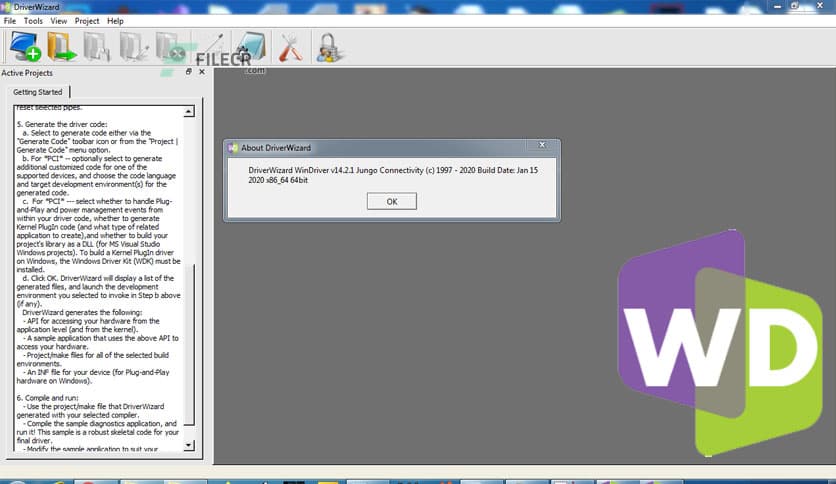The height and width of the screenshot is (484, 836).
Task: Close the About DriverWizard dialog
Action: point(542,145)
